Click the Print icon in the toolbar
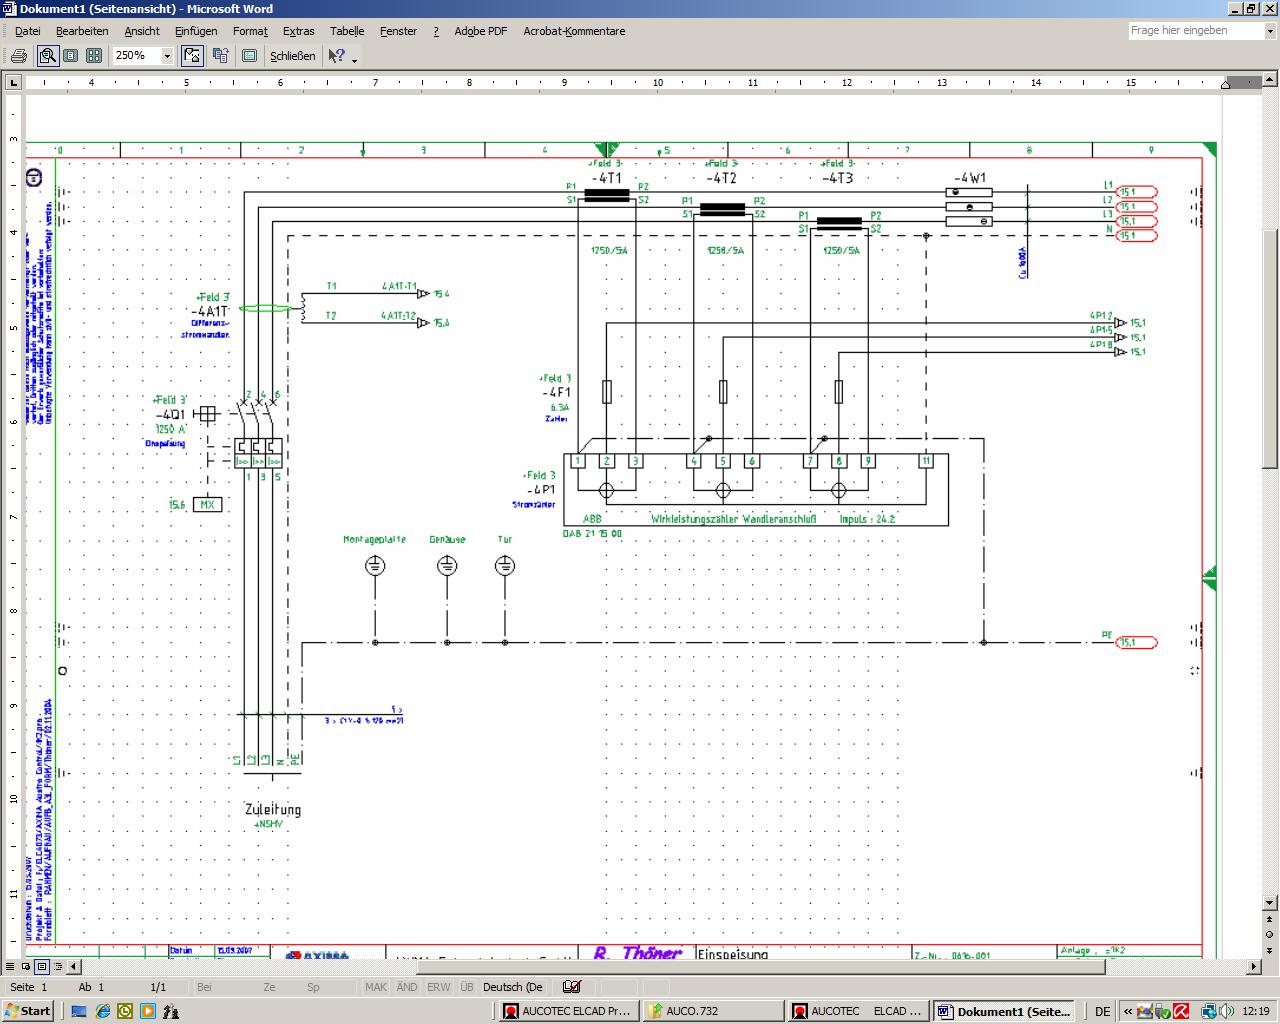The height and width of the screenshot is (1024, 1280). pyautogui.click(x=18, y=56)
